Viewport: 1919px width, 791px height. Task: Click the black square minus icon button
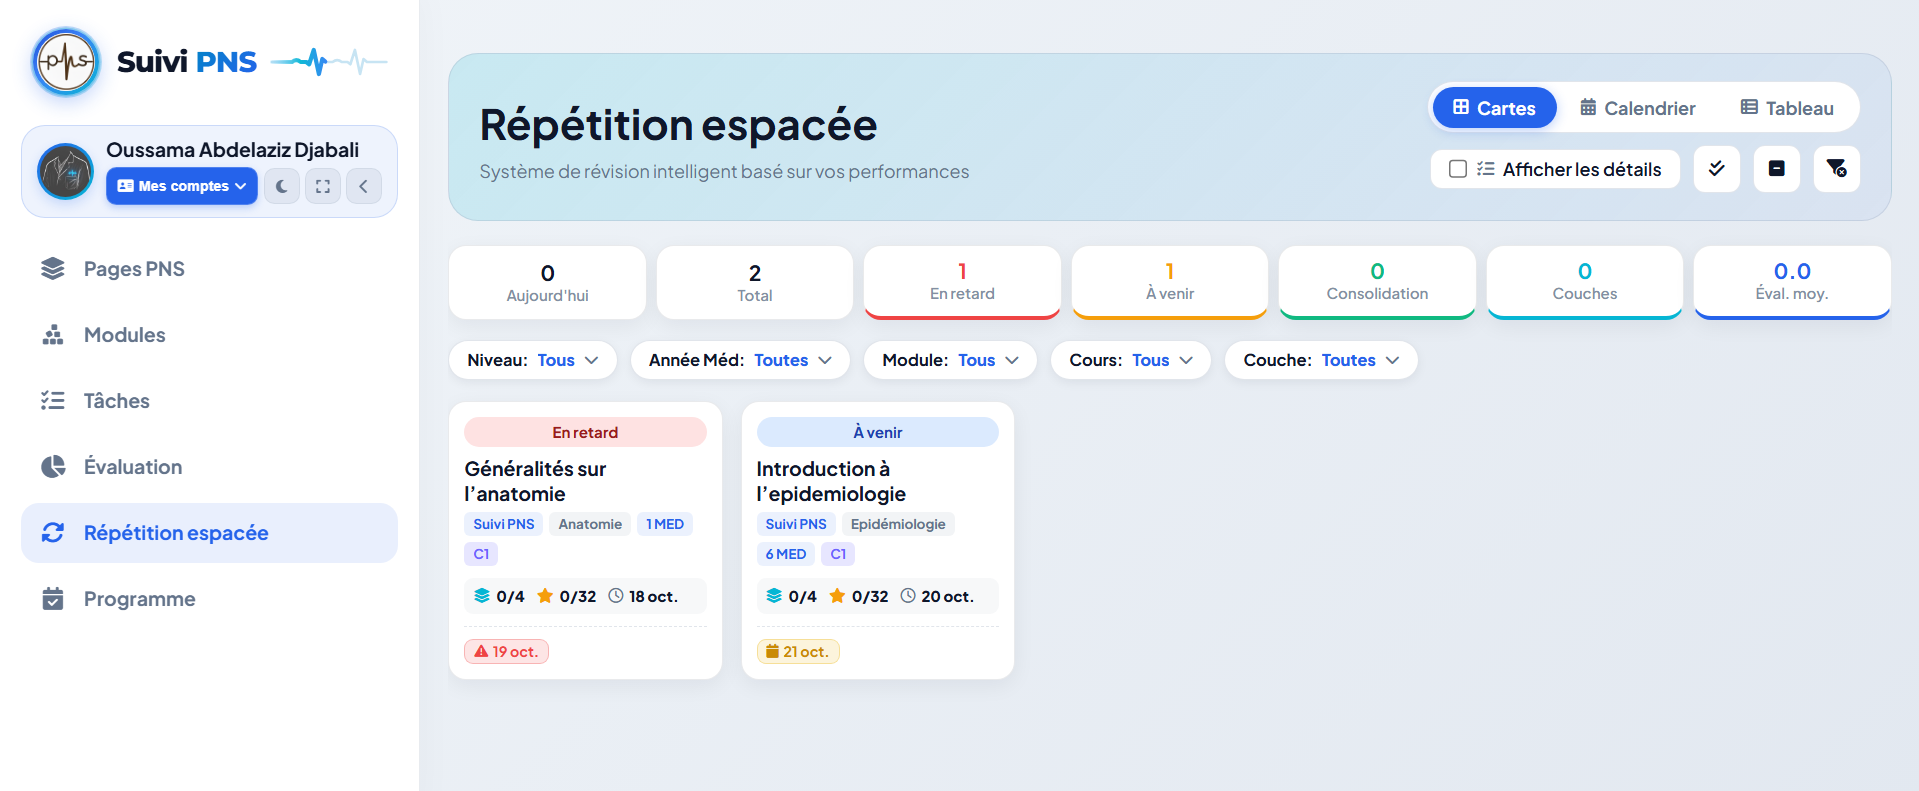pos(1777,169)
